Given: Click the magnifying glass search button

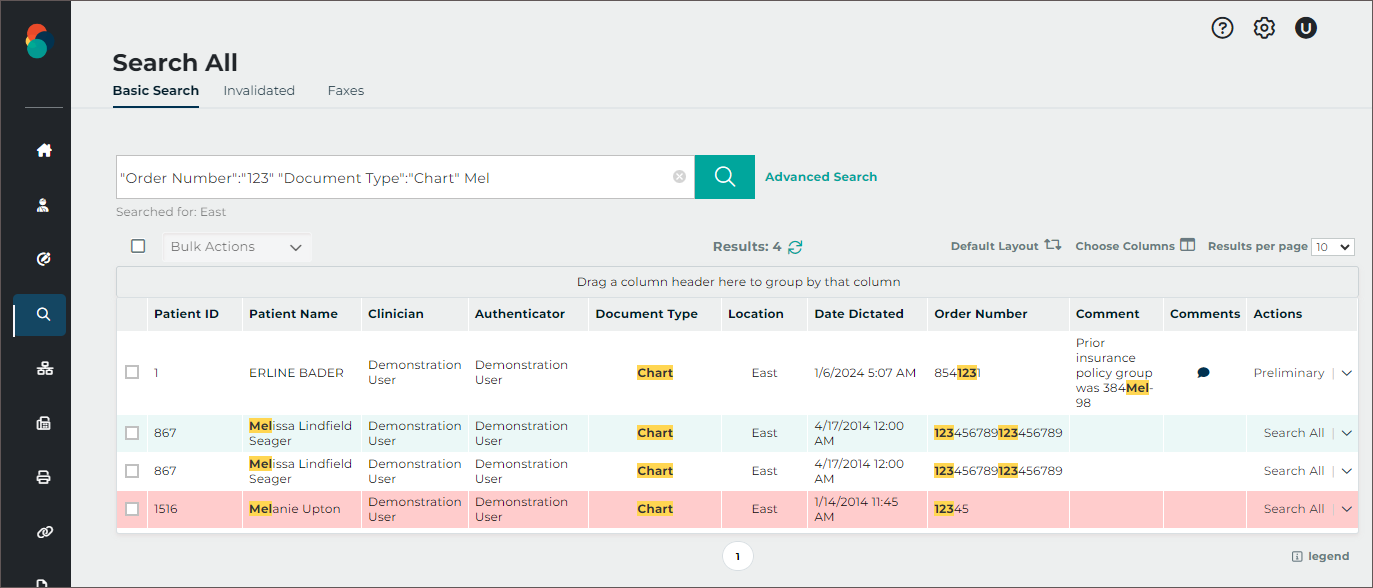Looking at the screenshot, I should [724, 177].
